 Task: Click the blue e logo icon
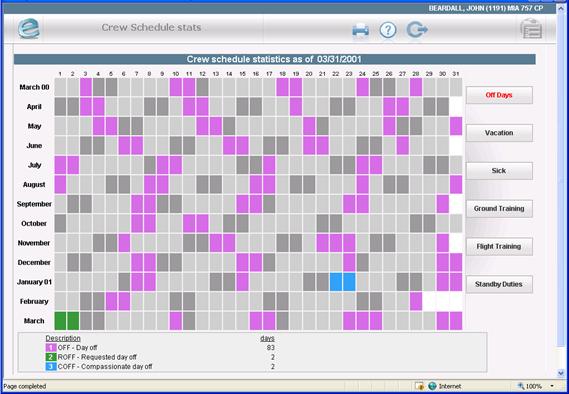[29, 28]
